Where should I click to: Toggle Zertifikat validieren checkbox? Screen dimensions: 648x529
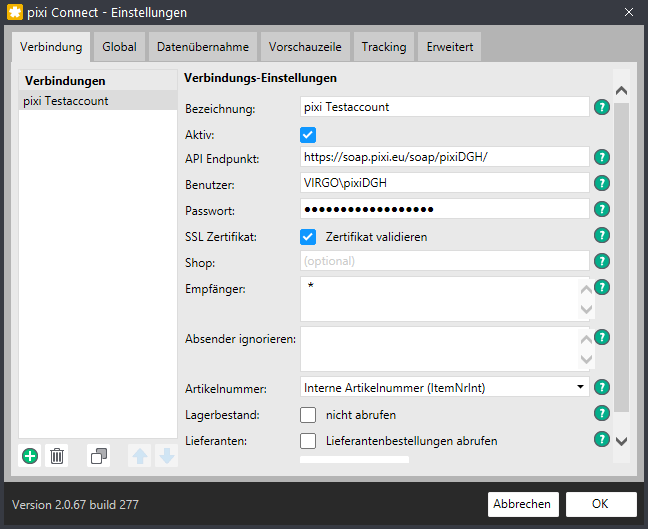pyautogui.click(x=308, y=237)
